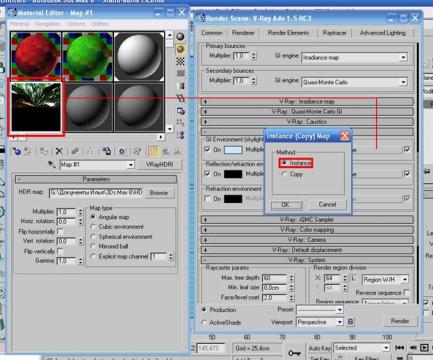Expand the V-Ray: Caustics rollout
Screen dimensions: 433x360
307,121
